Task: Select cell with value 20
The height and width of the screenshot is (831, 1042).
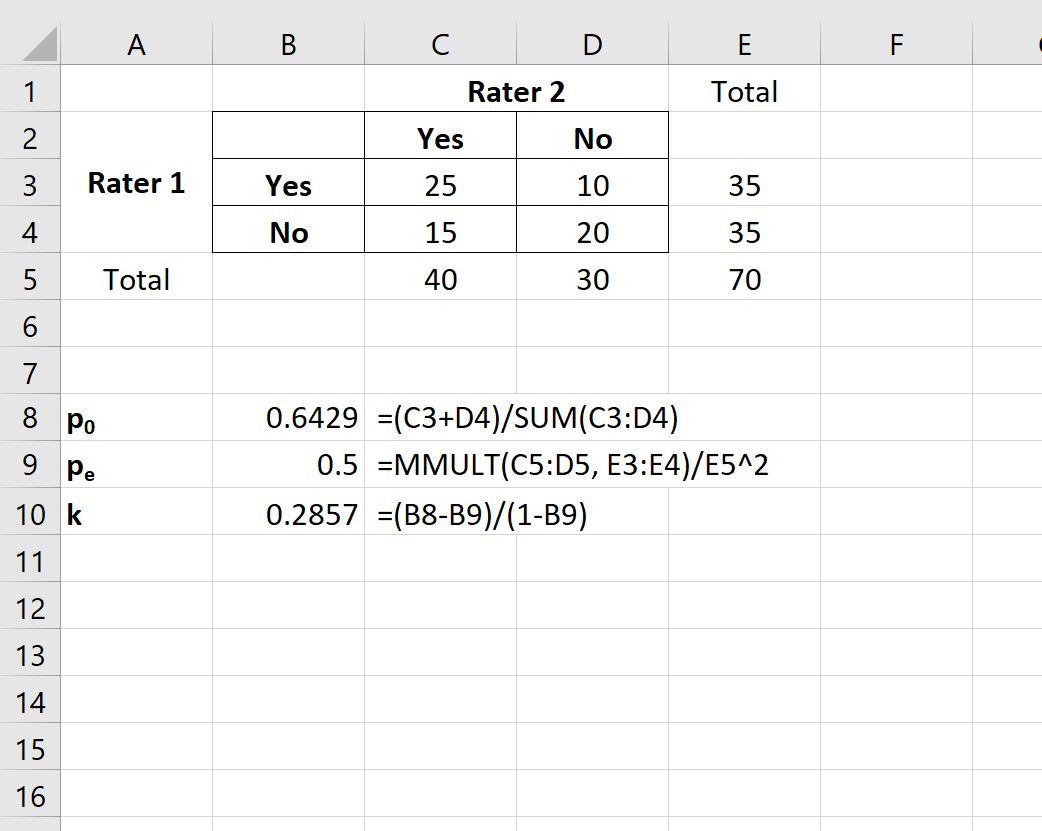Action: pos(592,233)
